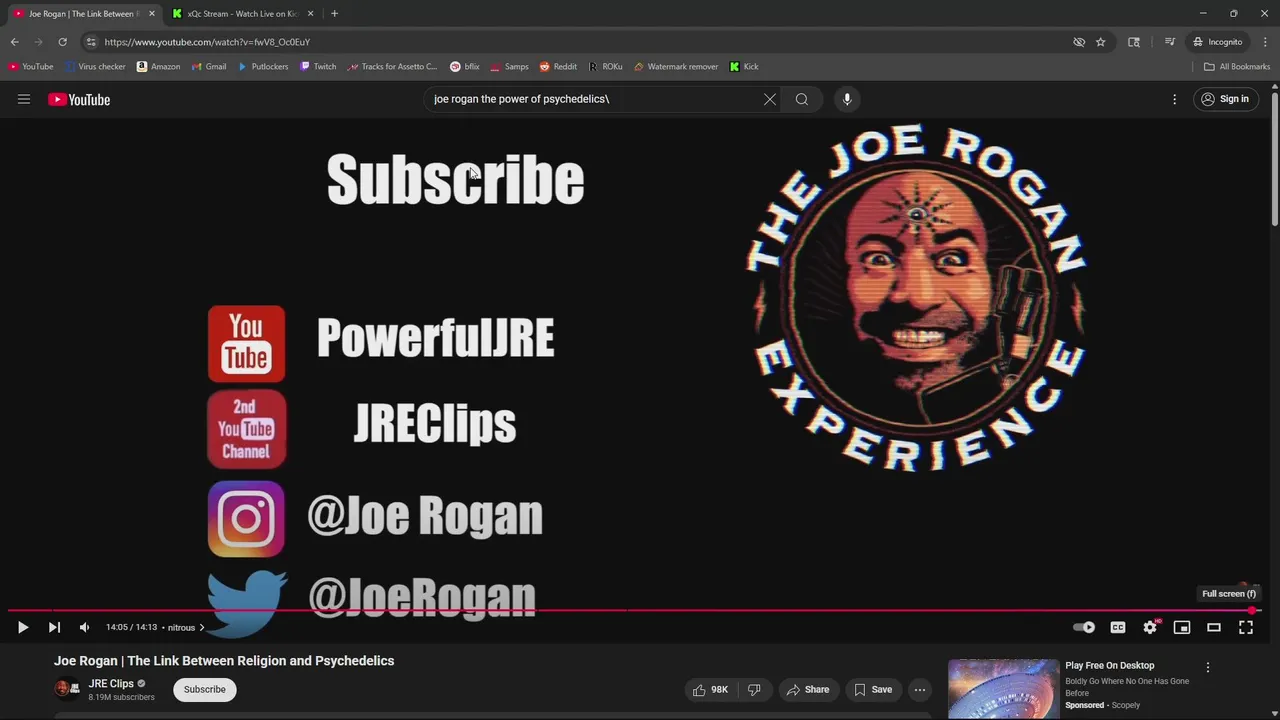
Task: Like the video (98K)
Action: [x=710, y=689]
